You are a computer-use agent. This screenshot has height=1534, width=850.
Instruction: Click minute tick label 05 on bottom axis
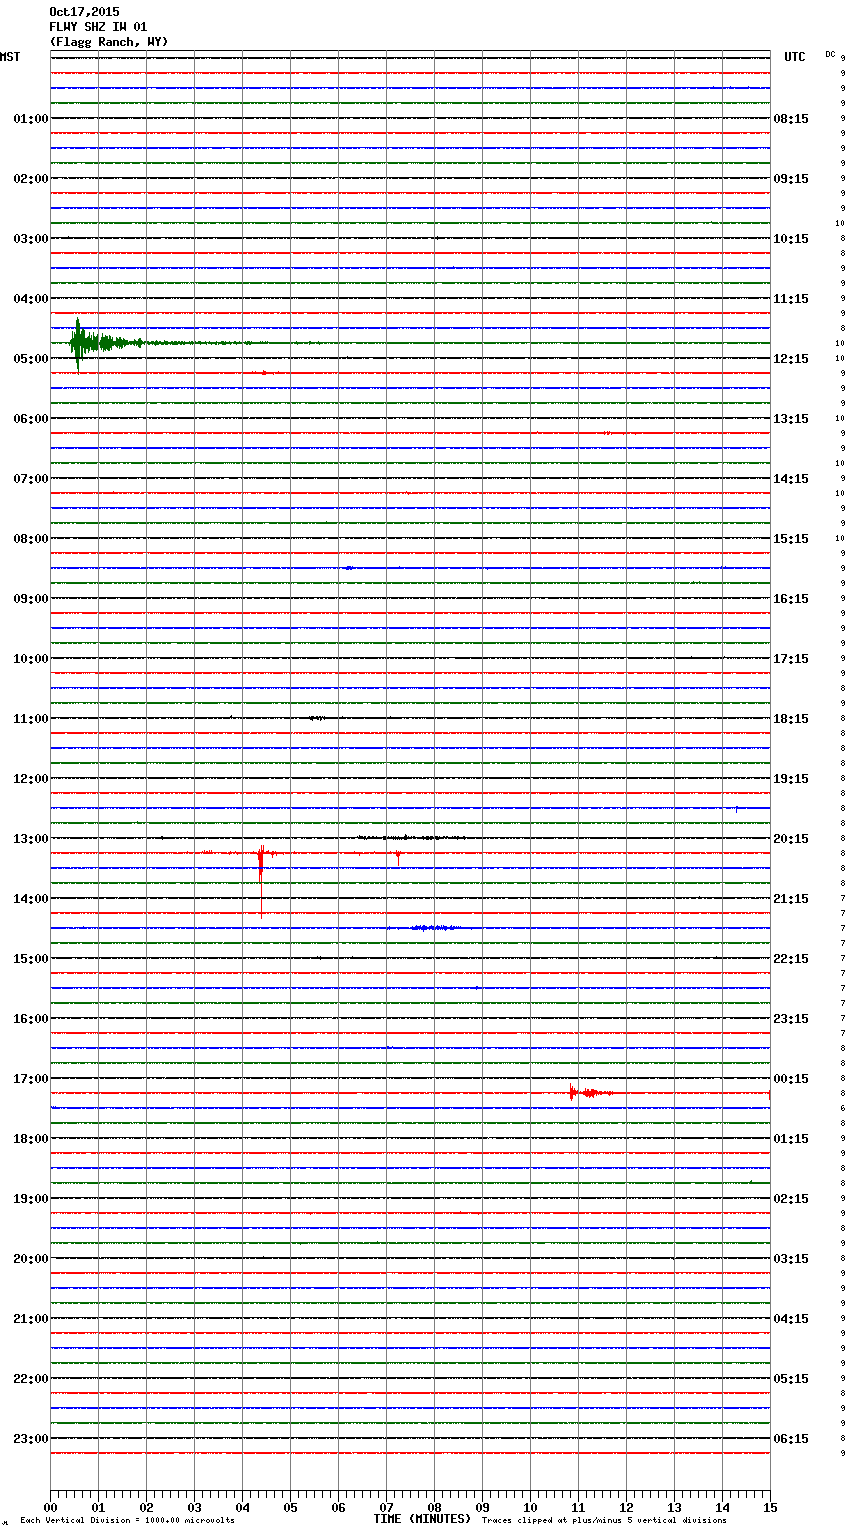click(290, 1507)
